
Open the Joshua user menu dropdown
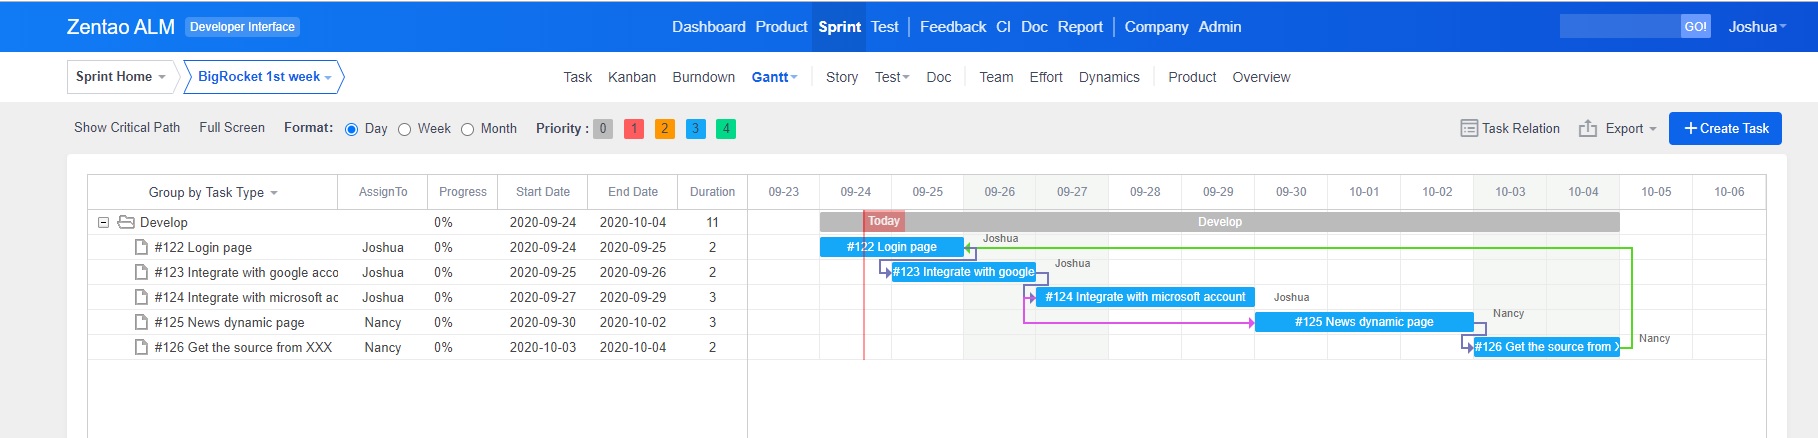(x=1756, y=27)
